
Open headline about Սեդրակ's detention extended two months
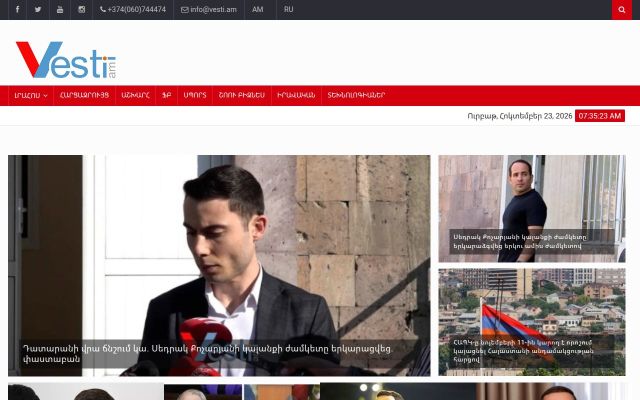[x=520, y=241]
